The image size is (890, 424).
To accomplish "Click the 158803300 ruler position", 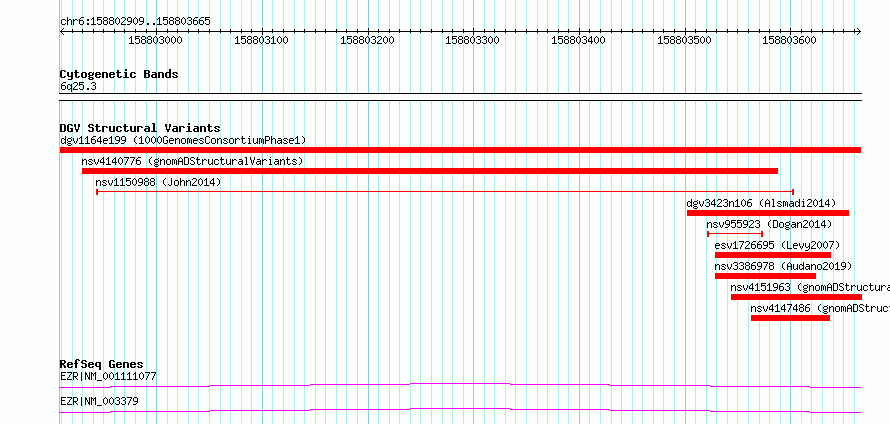I will coord(473,40).
